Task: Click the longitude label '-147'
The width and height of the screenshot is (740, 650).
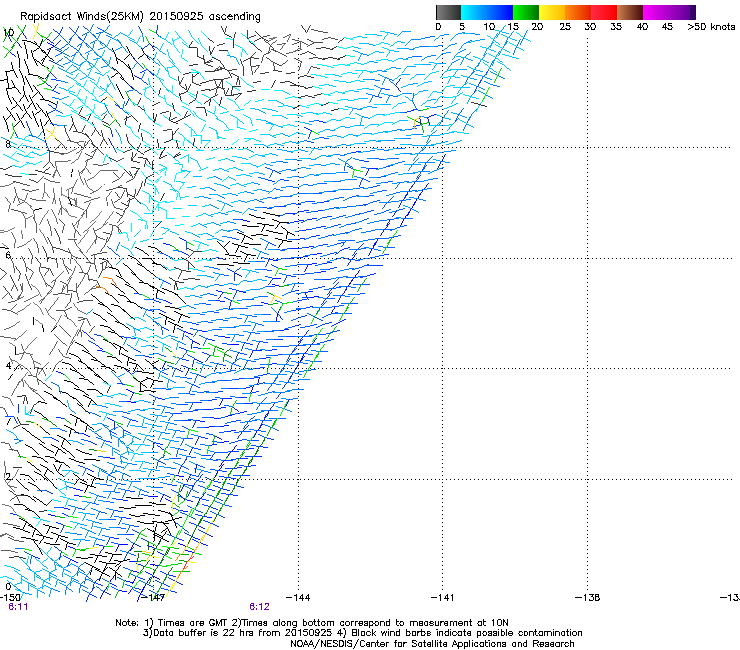Action: tap(153, 598)
